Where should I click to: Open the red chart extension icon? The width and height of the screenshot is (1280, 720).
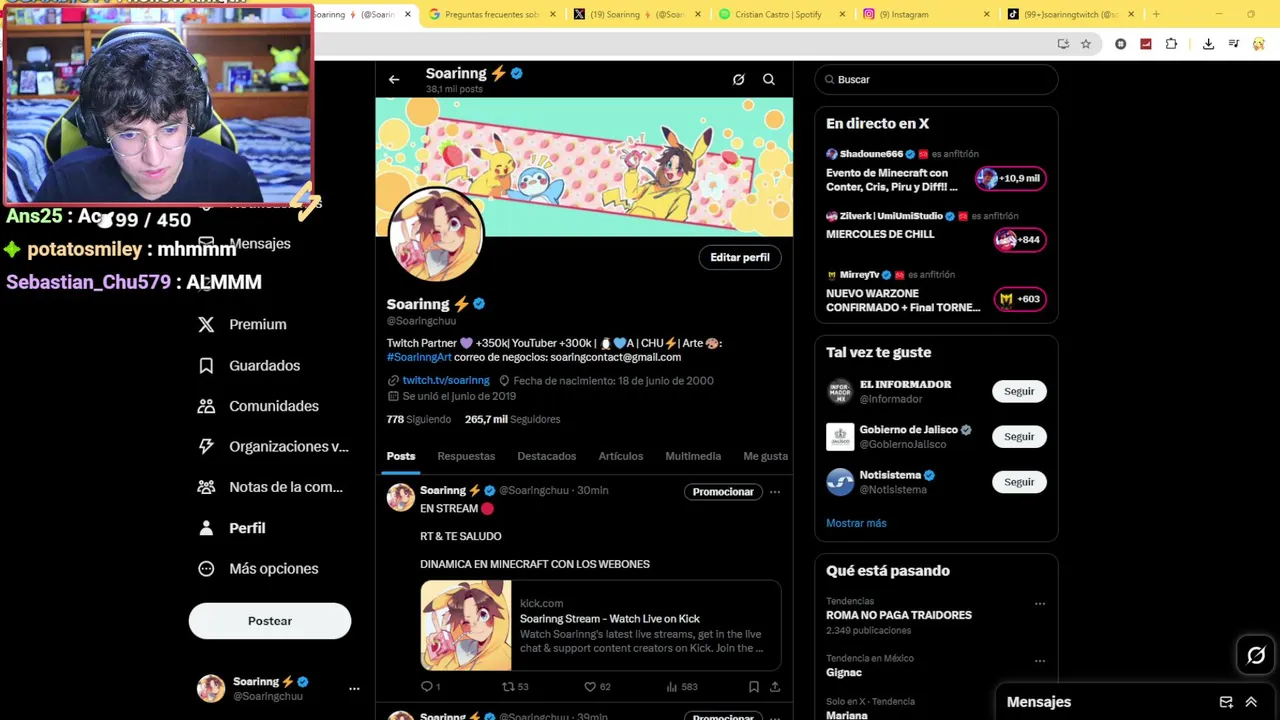(x=1146, y=44)
